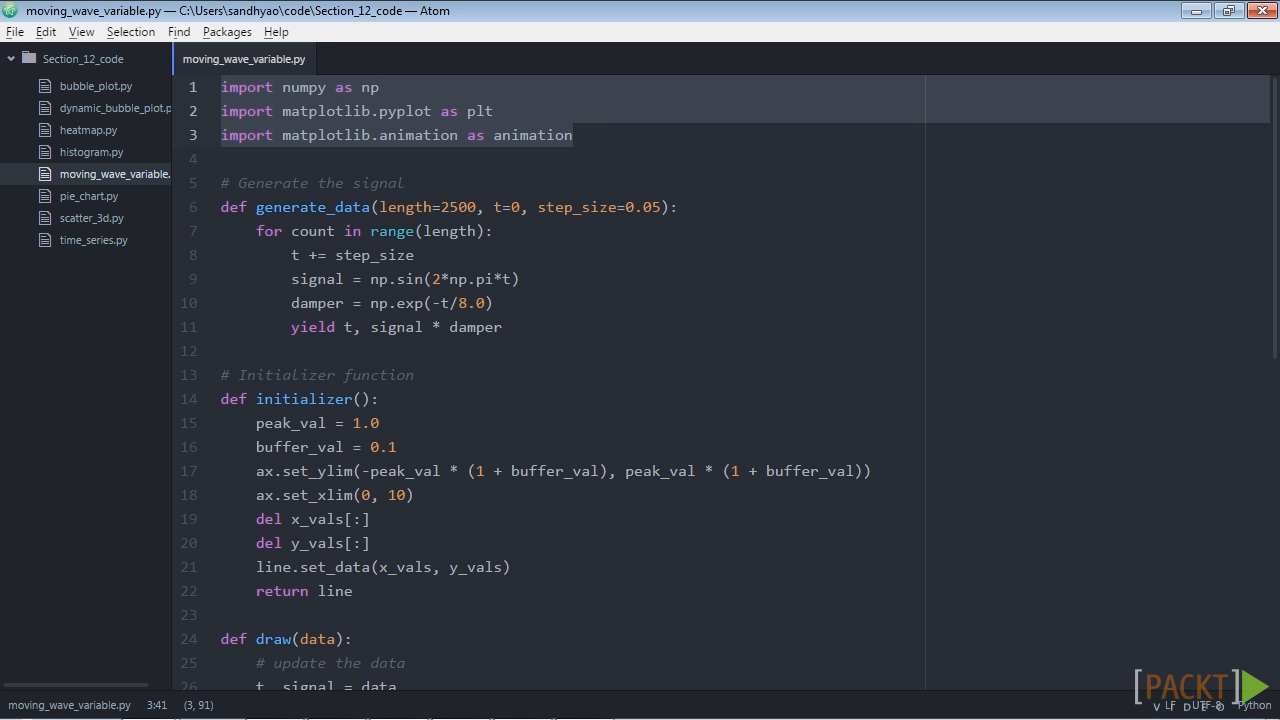This screenshot has height=720, width=1280.
Task: Open dynamic_bubble_plot file in tree
Action: coord(115,108)
